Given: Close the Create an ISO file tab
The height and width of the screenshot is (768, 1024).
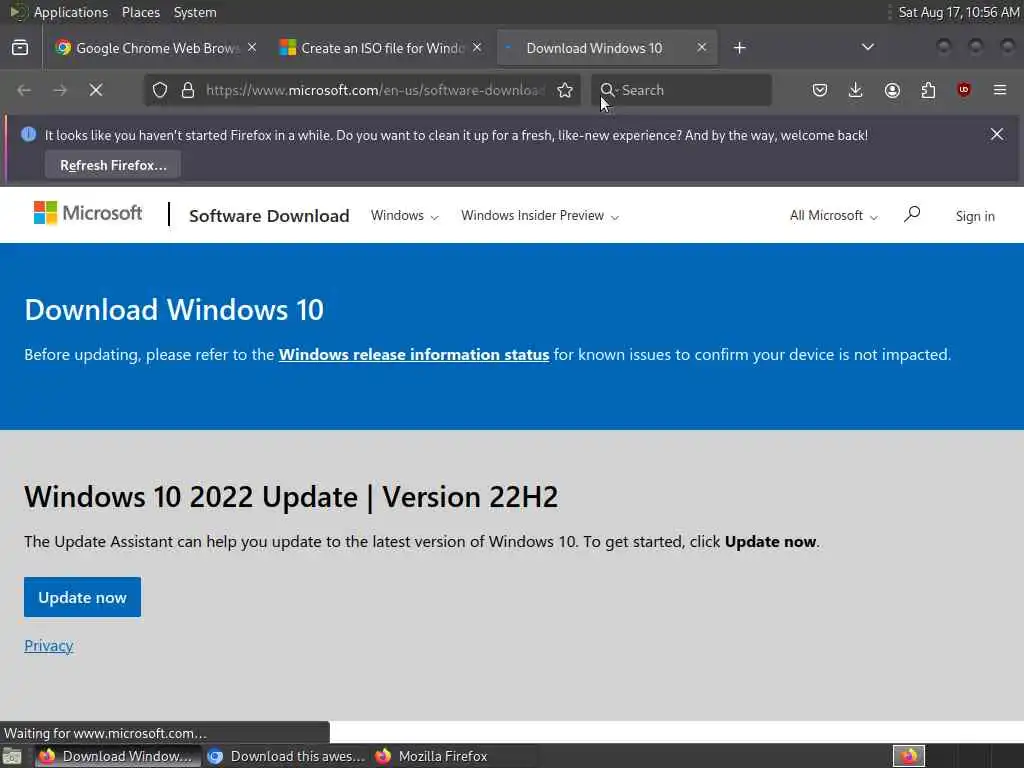Looking at the screenshot, I should click(x=477, y=48).
